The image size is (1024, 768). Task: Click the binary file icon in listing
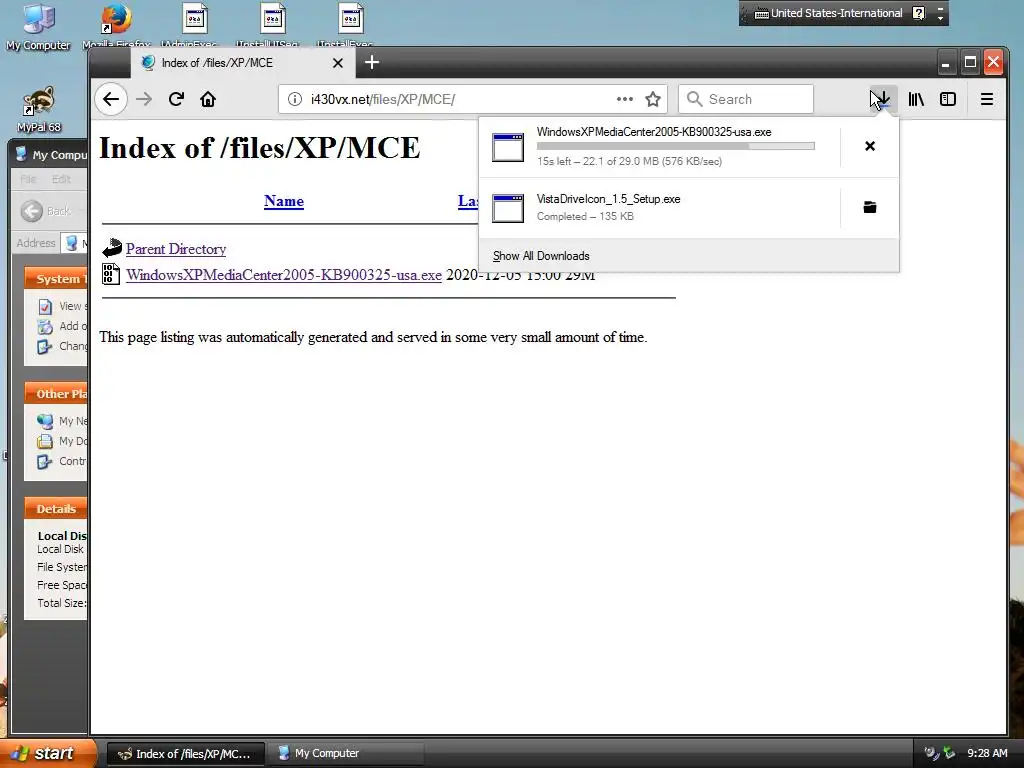(111, 274)
